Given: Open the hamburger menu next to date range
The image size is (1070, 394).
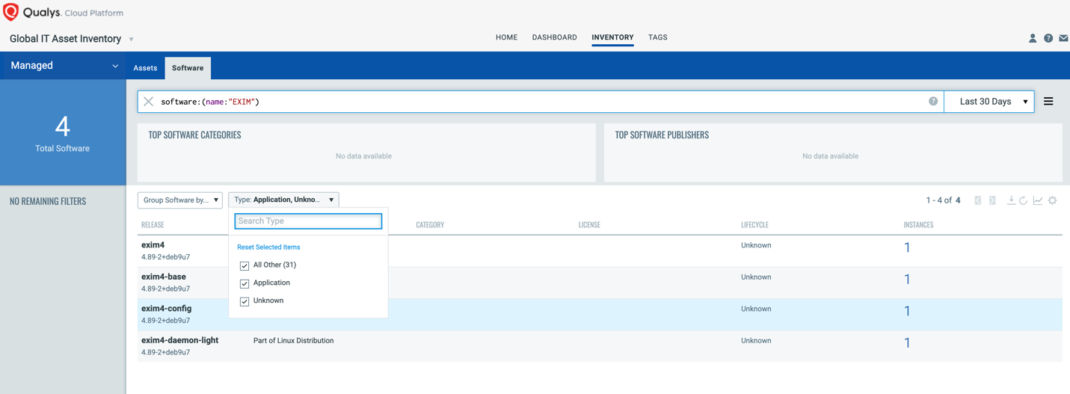Looking at the screenshot, I should coord(1049,101).
